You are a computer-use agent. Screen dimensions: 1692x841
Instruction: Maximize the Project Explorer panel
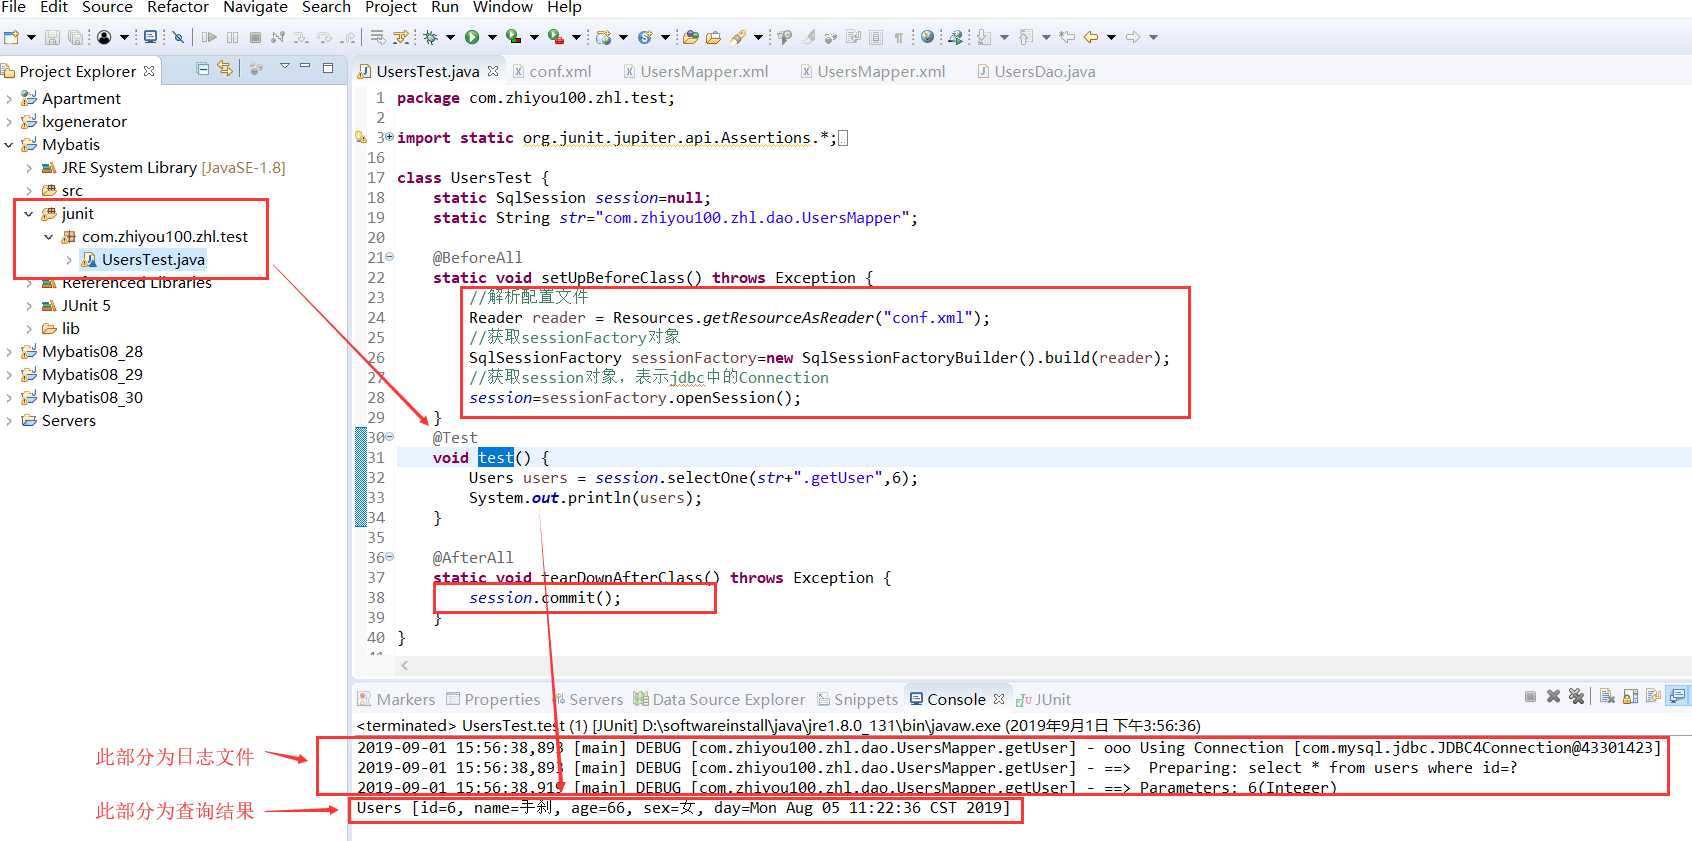(x=328, y=68)
